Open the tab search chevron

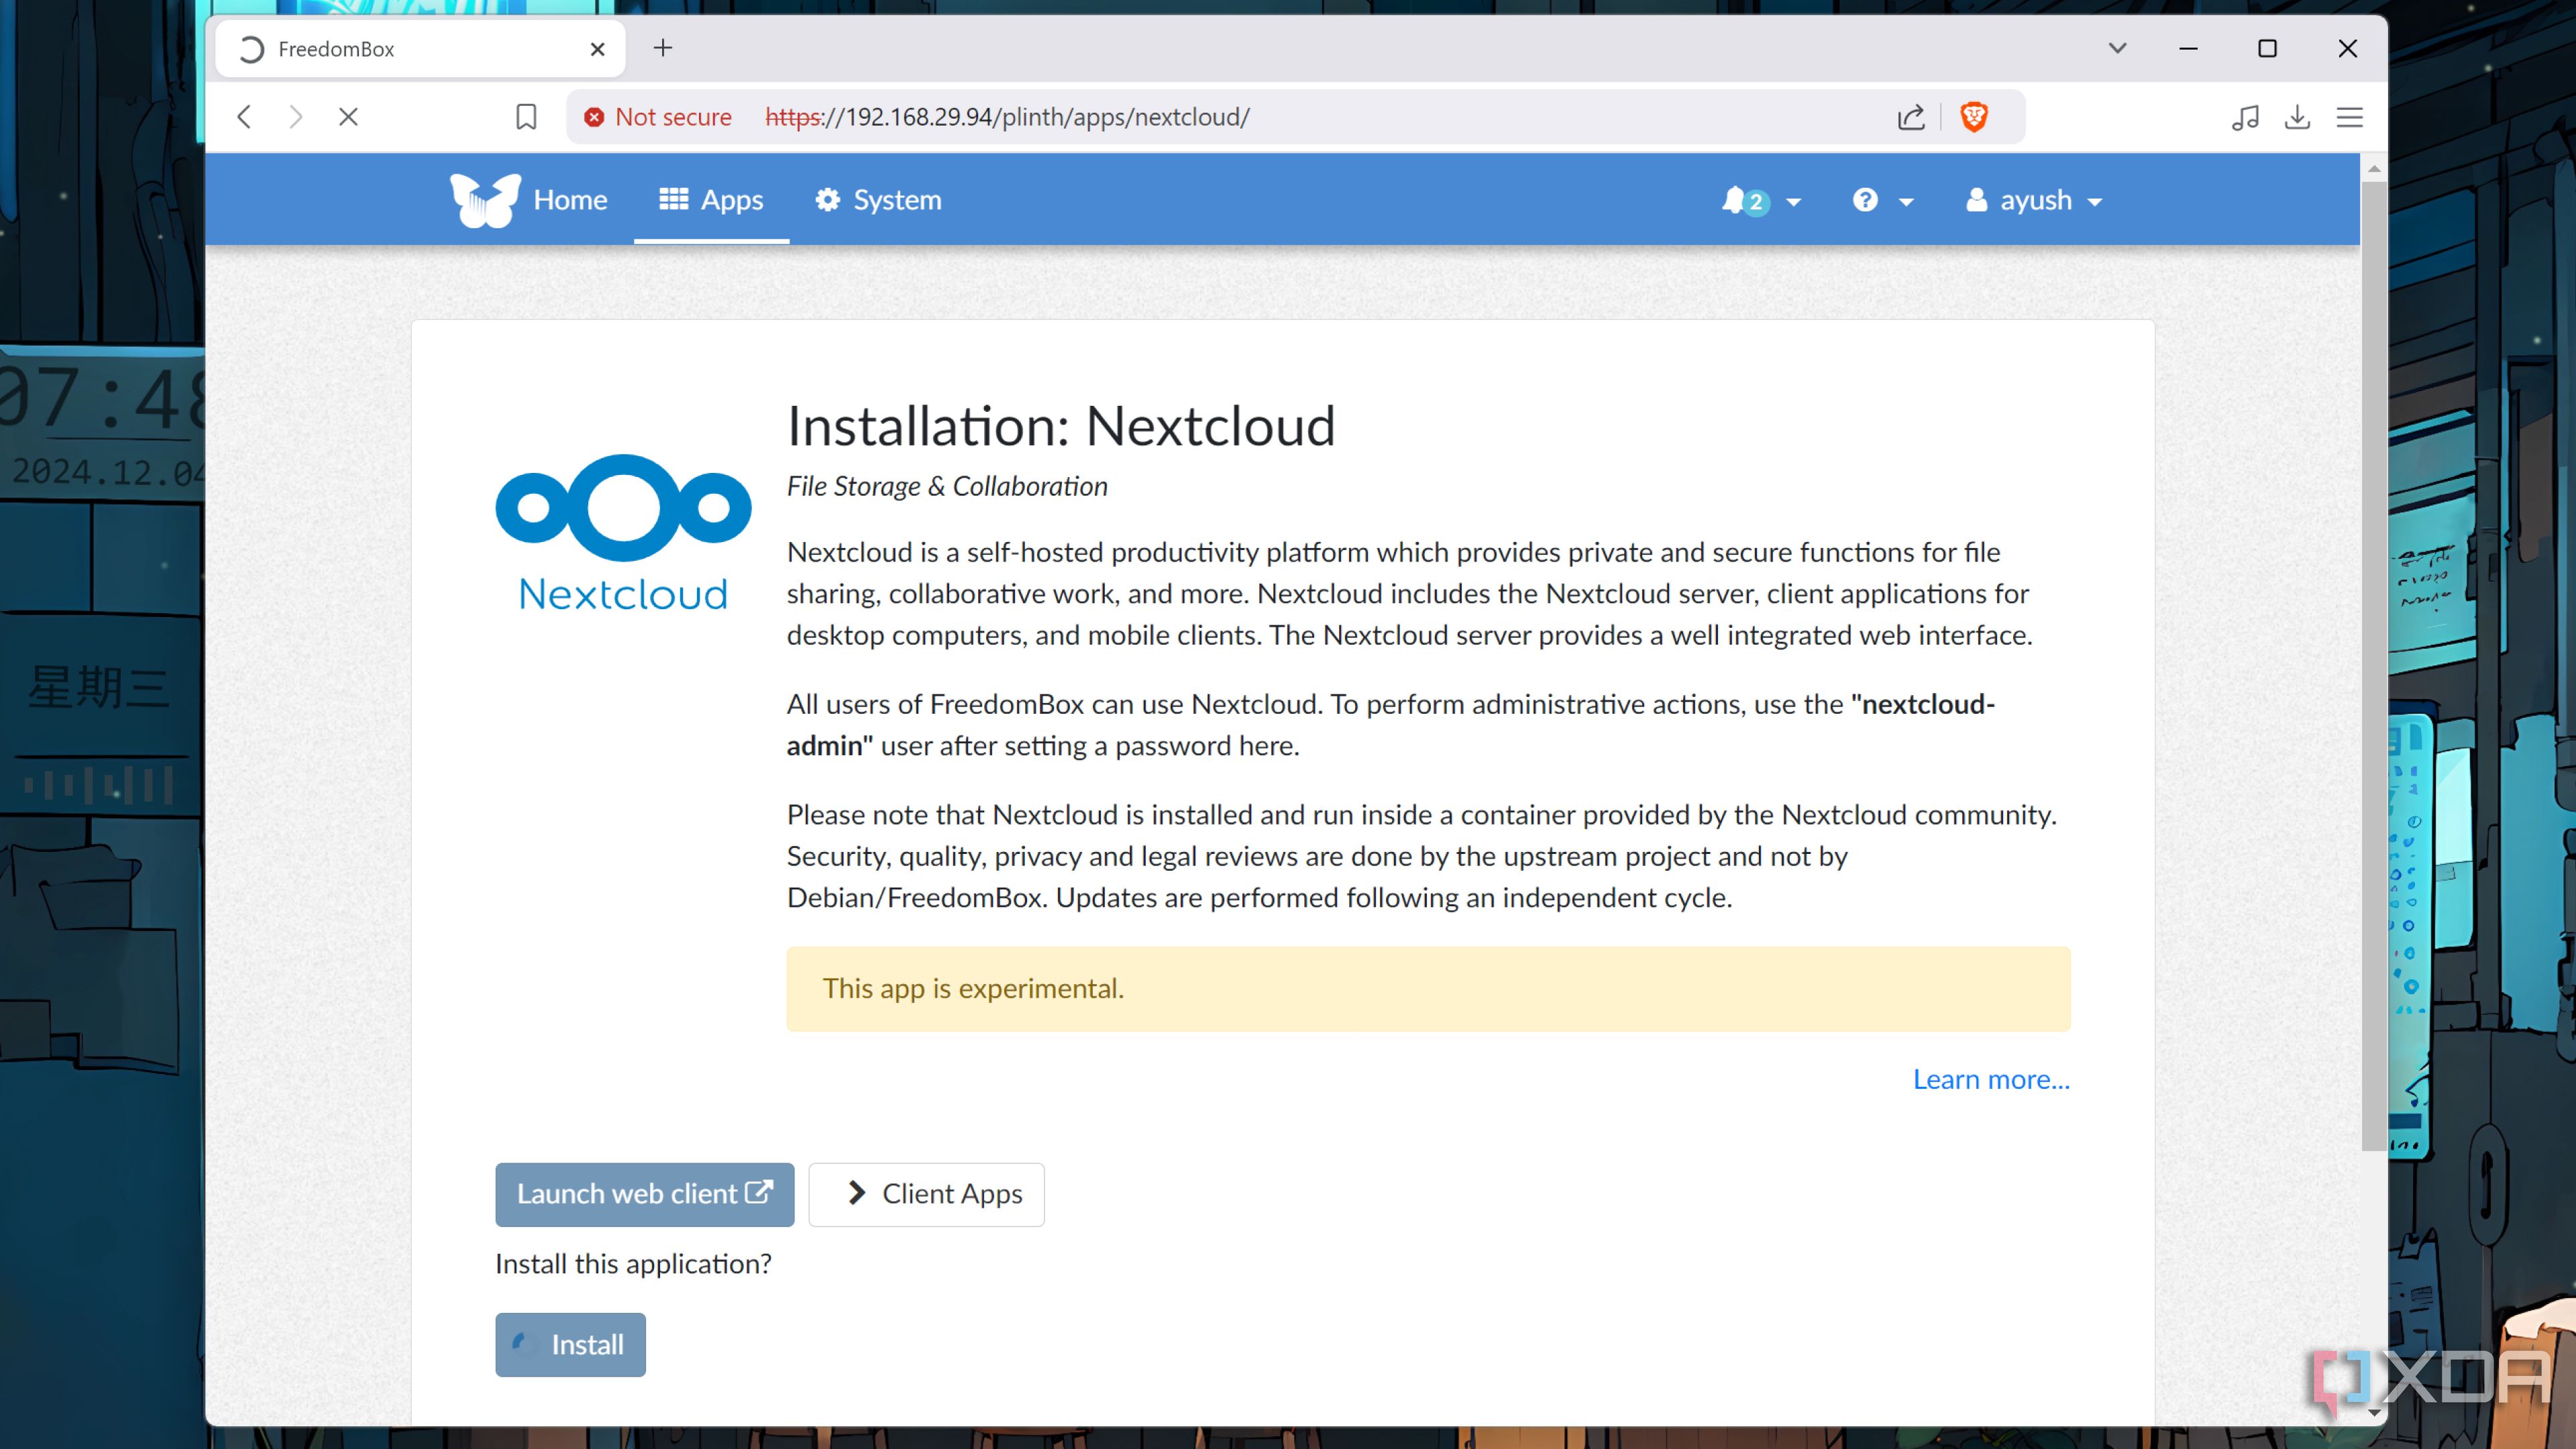click(x=2117, y=48)
